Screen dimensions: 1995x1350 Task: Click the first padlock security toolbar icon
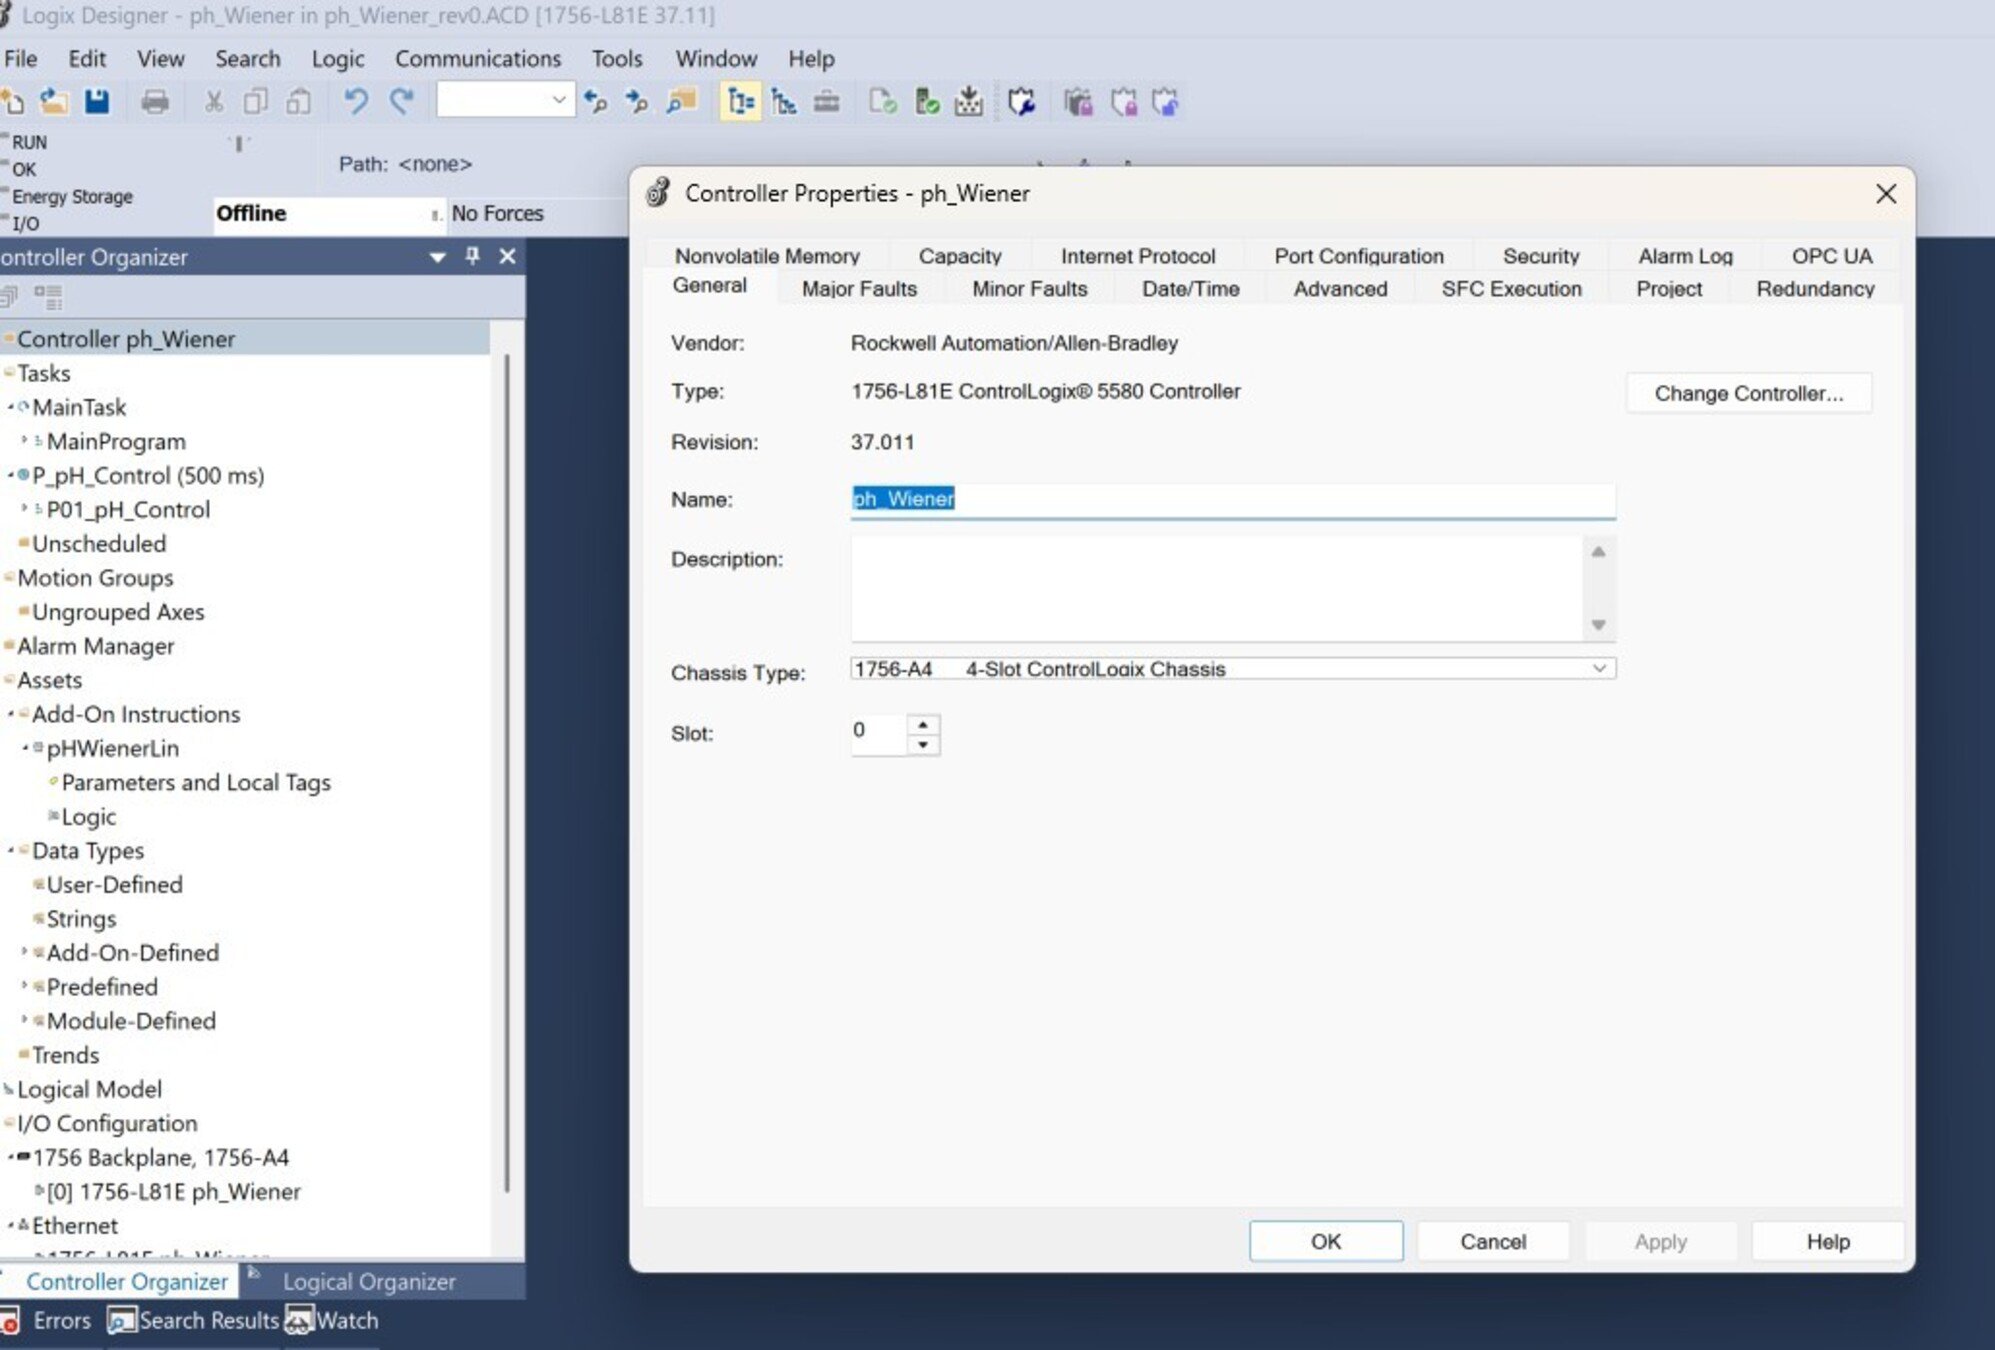(1078, 102)
